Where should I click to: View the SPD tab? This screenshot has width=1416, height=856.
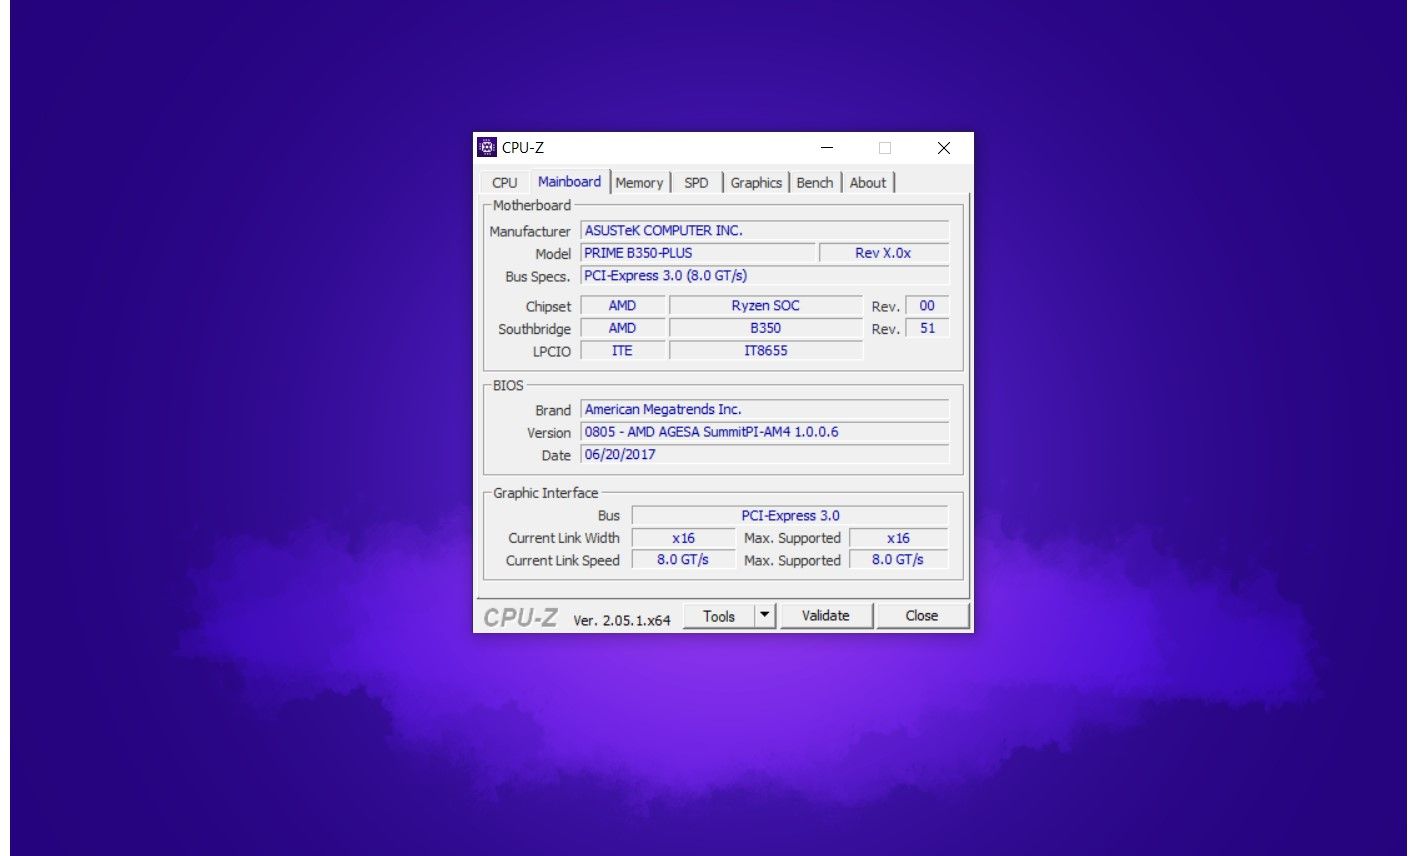tap(696, 182)
